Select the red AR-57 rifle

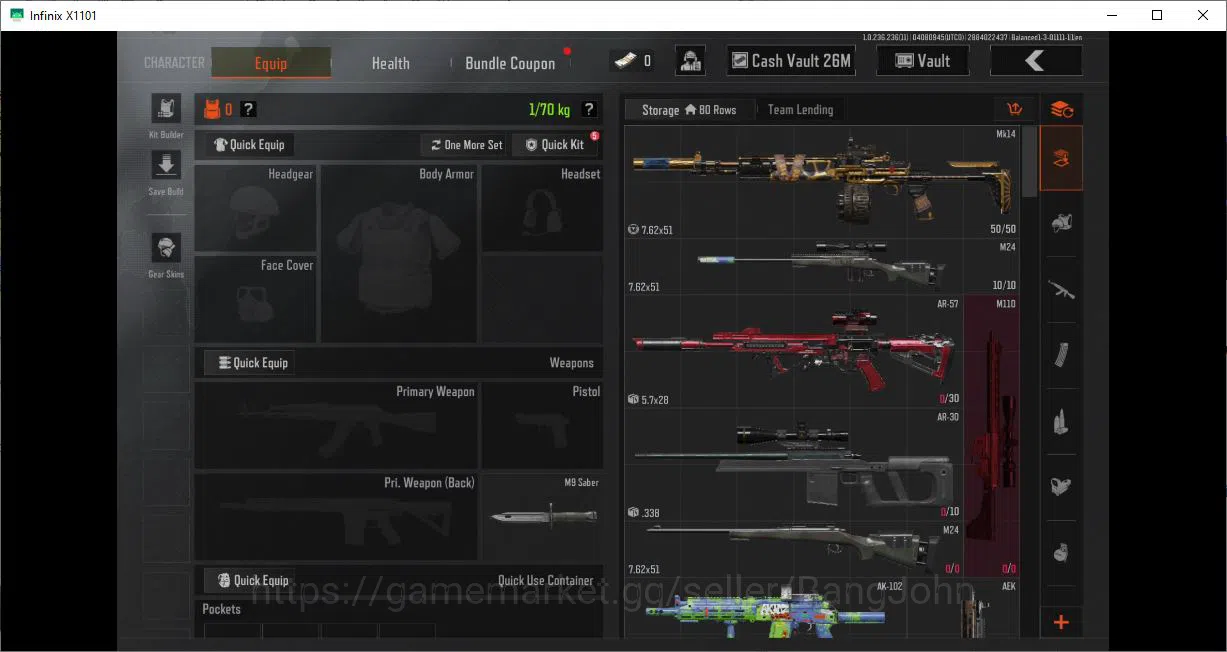(794, 352)
